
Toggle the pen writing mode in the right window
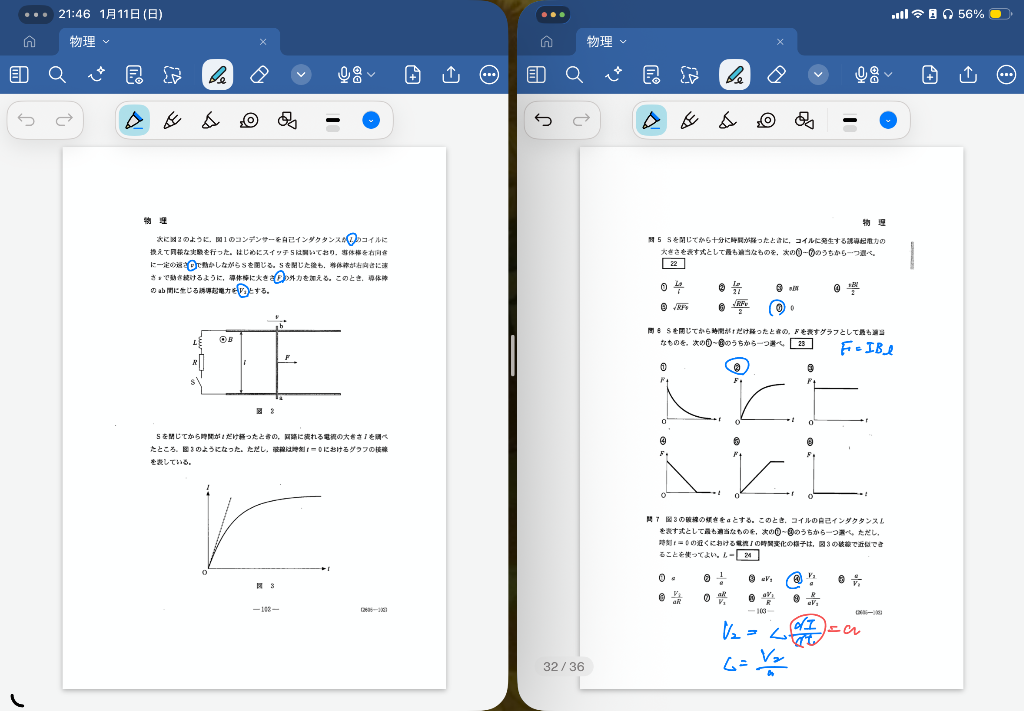[x=734, y=75]
